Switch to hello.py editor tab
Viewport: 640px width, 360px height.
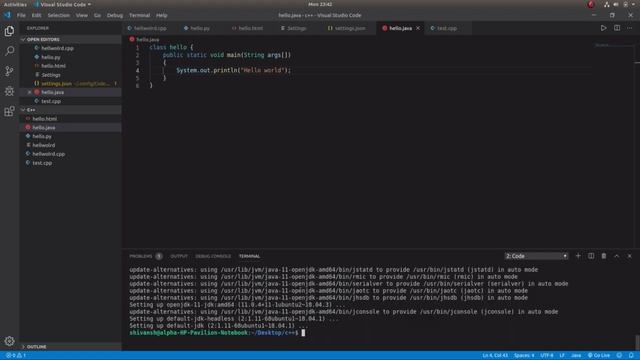[199, 28]
